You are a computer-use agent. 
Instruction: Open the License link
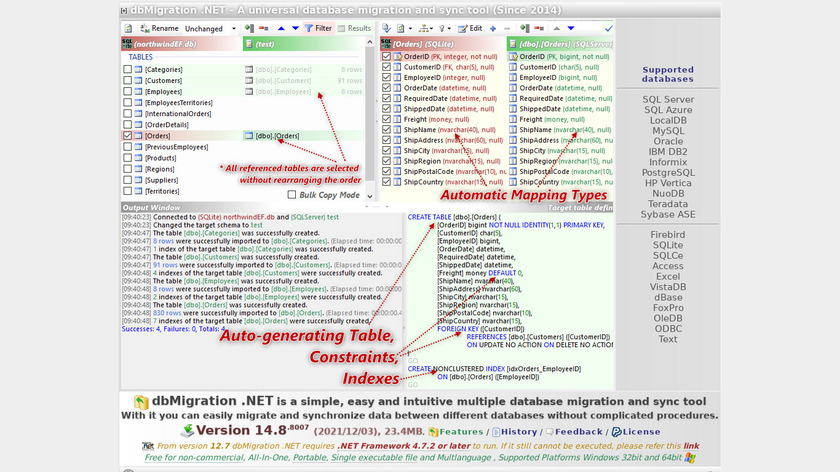click(636, 432)
